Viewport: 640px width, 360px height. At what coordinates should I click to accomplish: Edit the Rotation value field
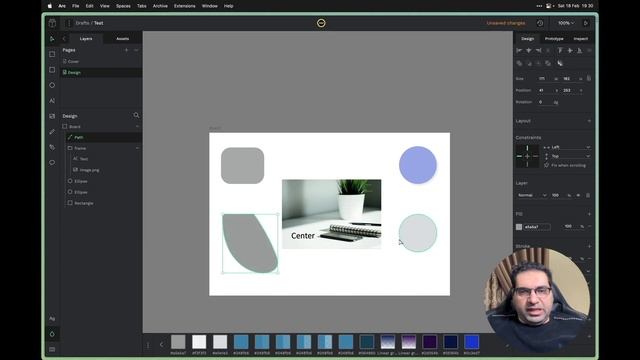tap(548, 102)
